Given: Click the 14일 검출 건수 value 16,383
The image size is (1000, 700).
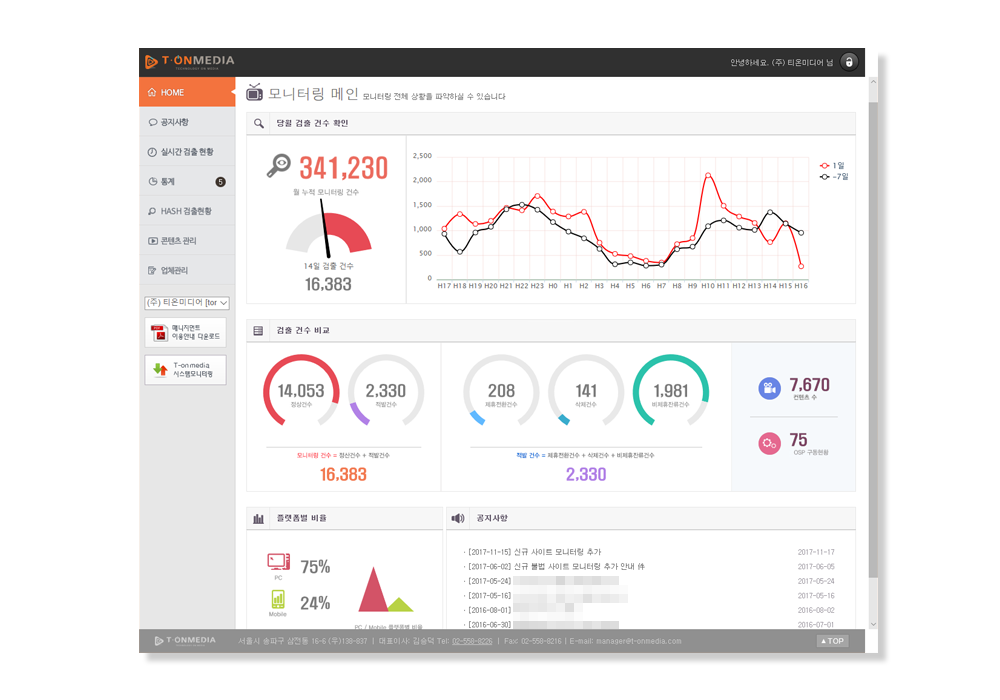Looking at the screenshot, I should 328,284.
